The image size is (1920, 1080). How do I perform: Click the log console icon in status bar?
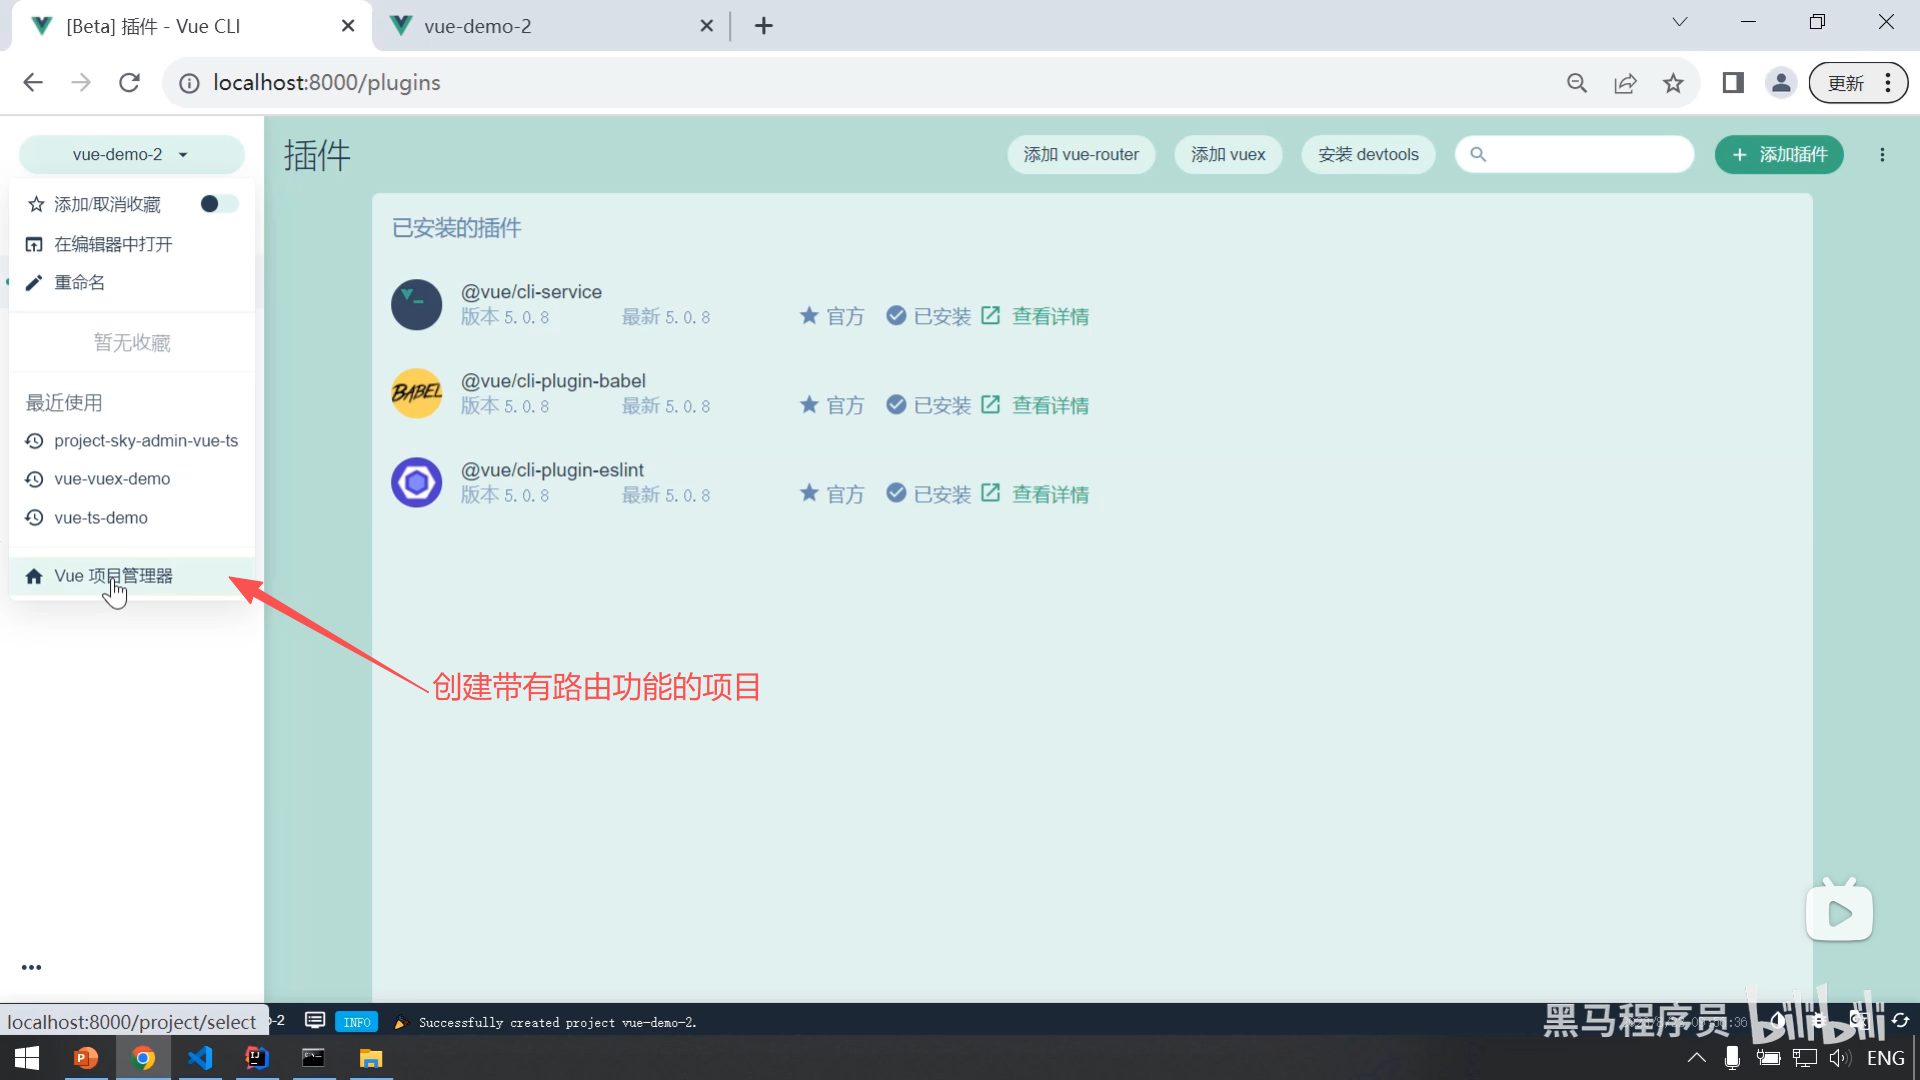click(x=315, y=1021)
